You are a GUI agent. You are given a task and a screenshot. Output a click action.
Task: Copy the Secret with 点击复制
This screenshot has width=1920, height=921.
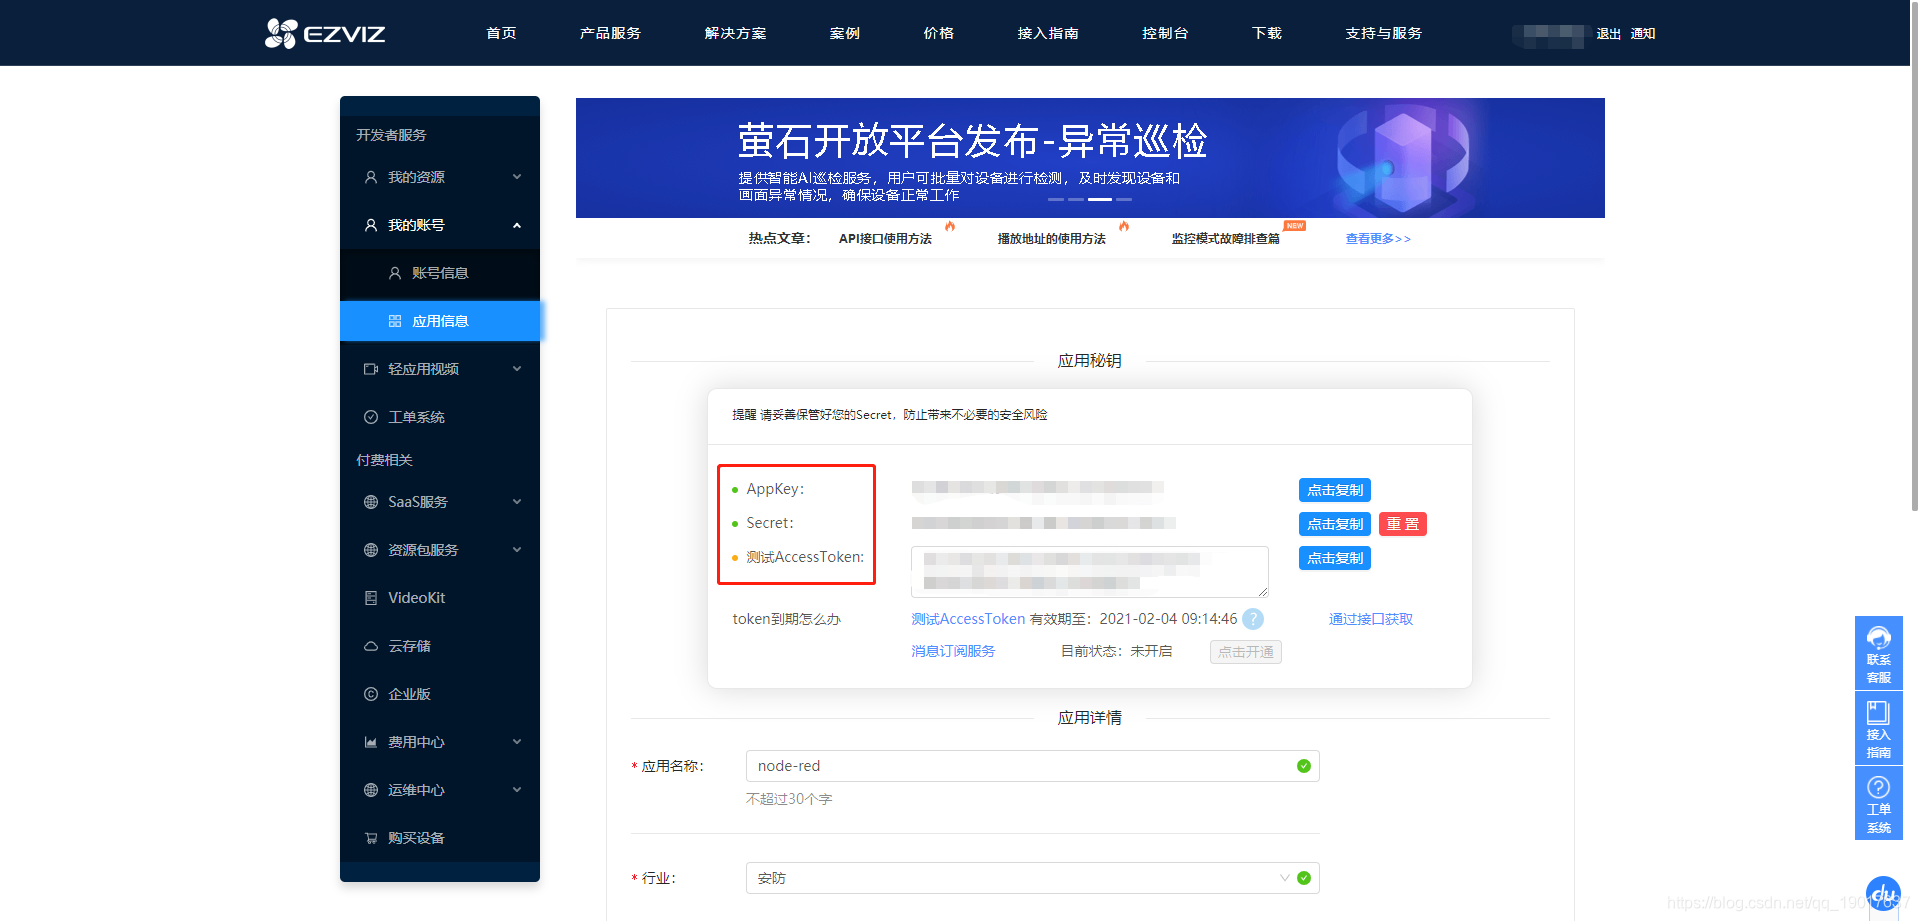coord(1335,524)
